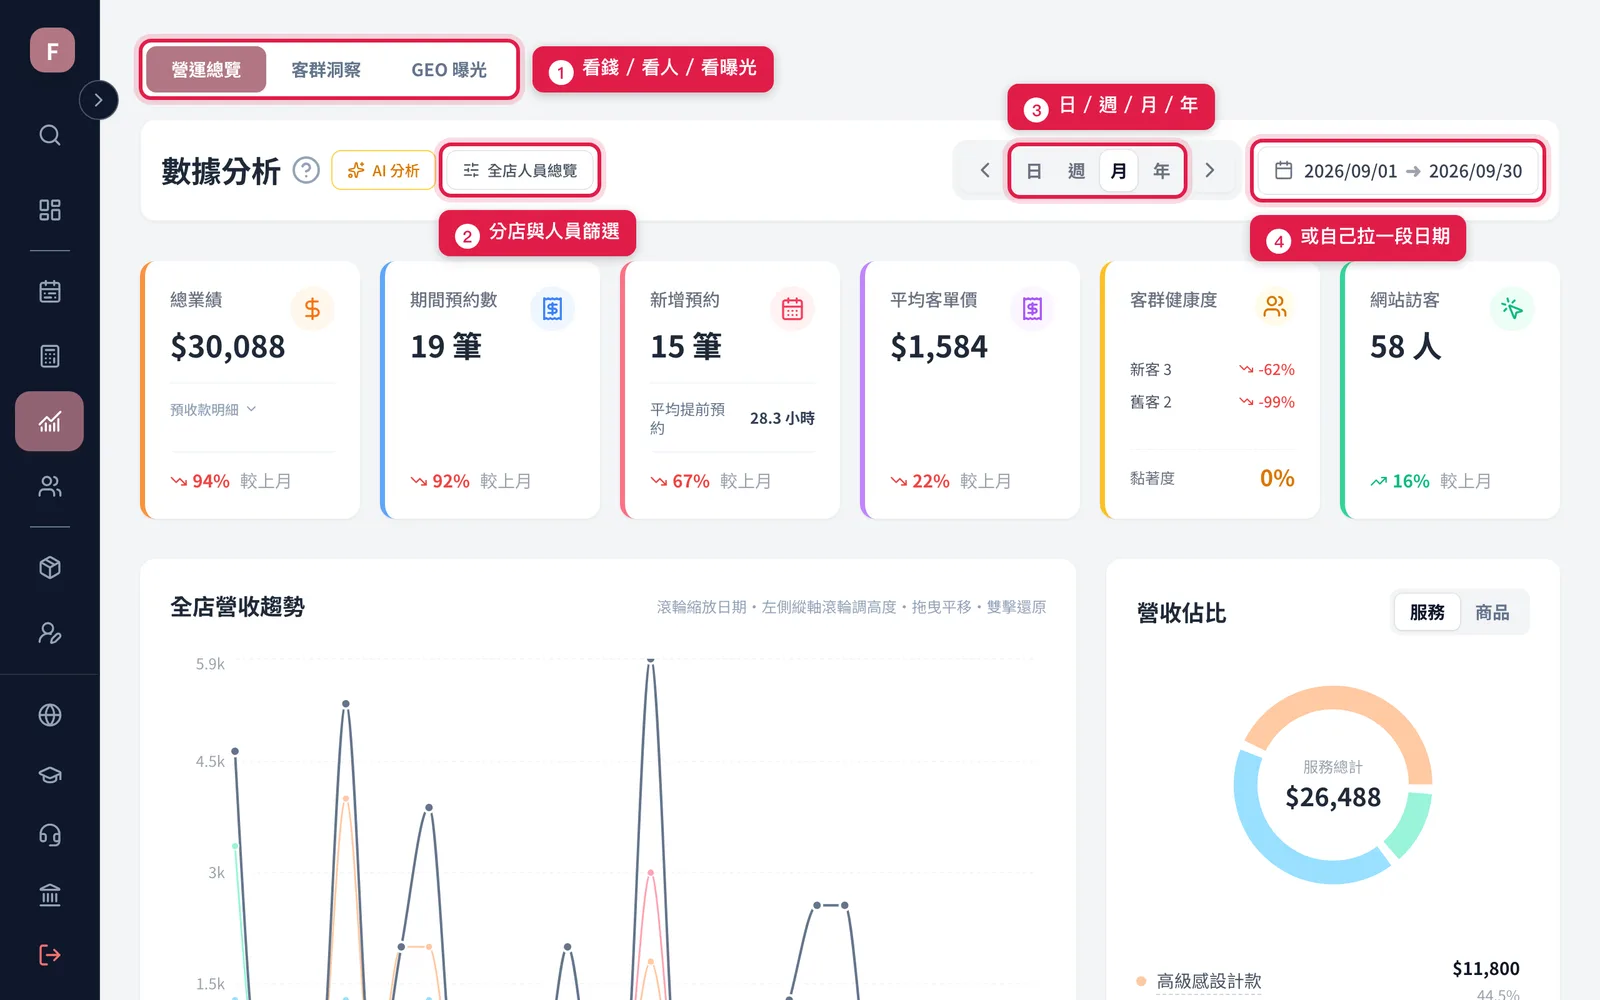Open the package box icon in sidebar
1600x1000 pixels.
[50, 568]
